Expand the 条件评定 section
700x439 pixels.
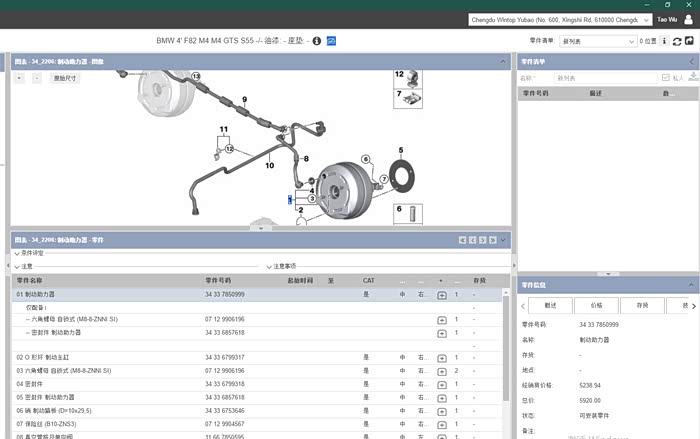31,254
